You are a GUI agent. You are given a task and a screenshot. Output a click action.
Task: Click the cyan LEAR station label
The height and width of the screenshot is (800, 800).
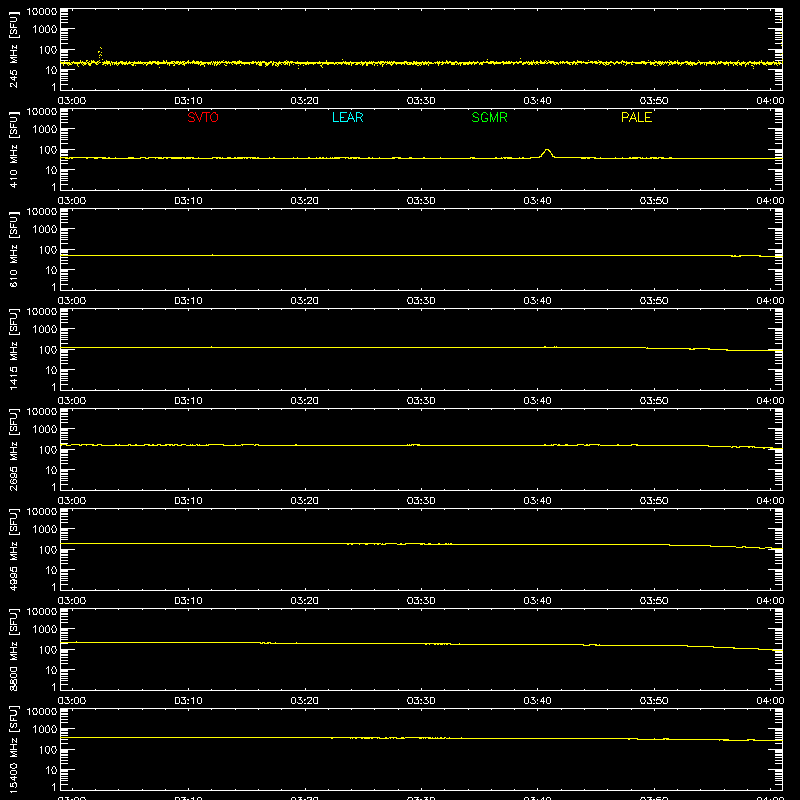pos(347,117)
